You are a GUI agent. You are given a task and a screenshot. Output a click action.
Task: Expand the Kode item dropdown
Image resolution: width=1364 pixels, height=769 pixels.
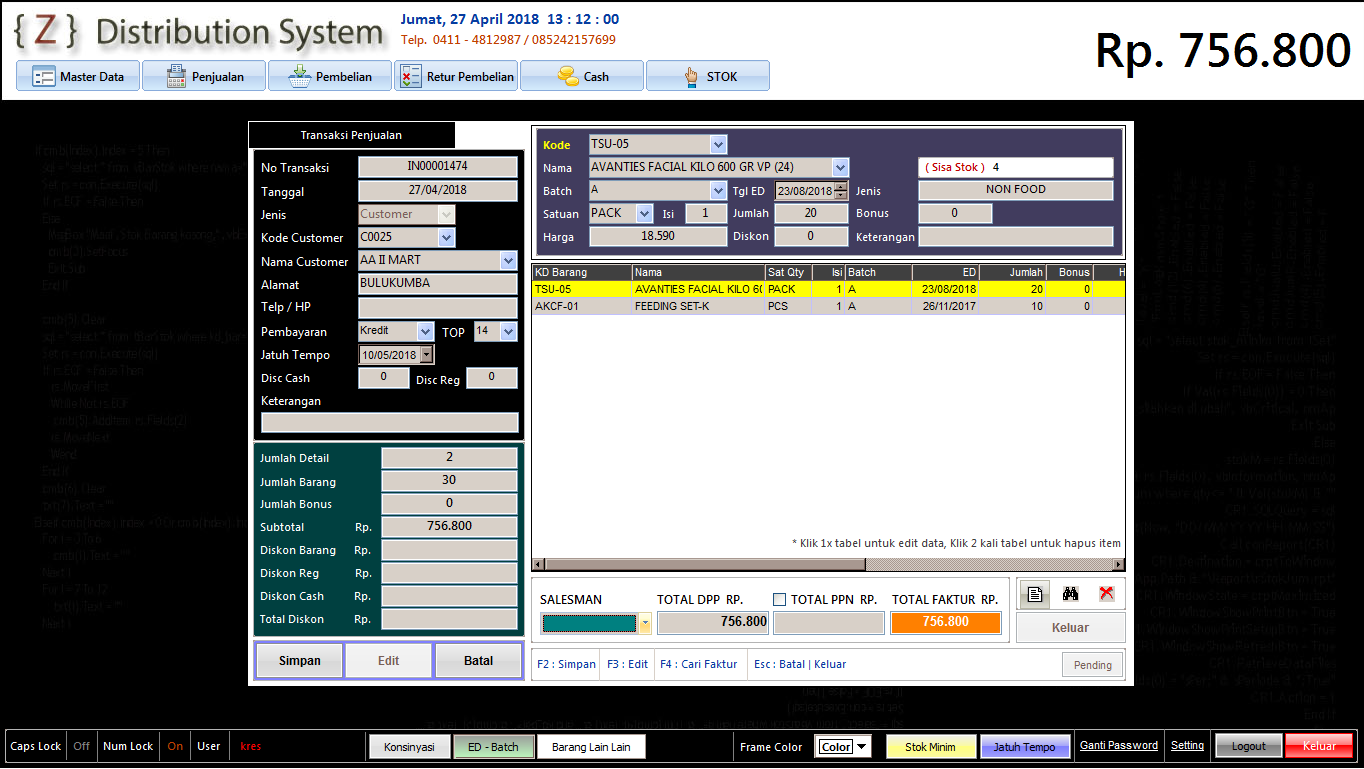click(718, 144)
